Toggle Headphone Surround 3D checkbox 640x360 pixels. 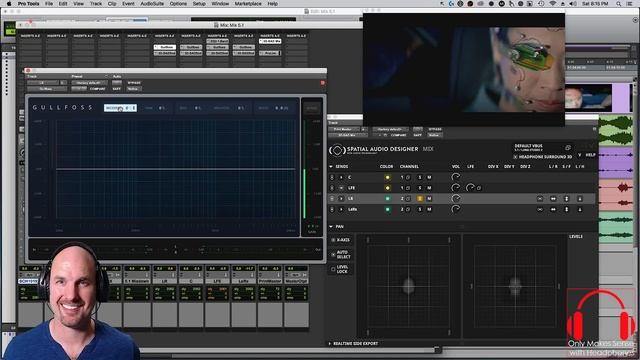[x=515, y=157]
